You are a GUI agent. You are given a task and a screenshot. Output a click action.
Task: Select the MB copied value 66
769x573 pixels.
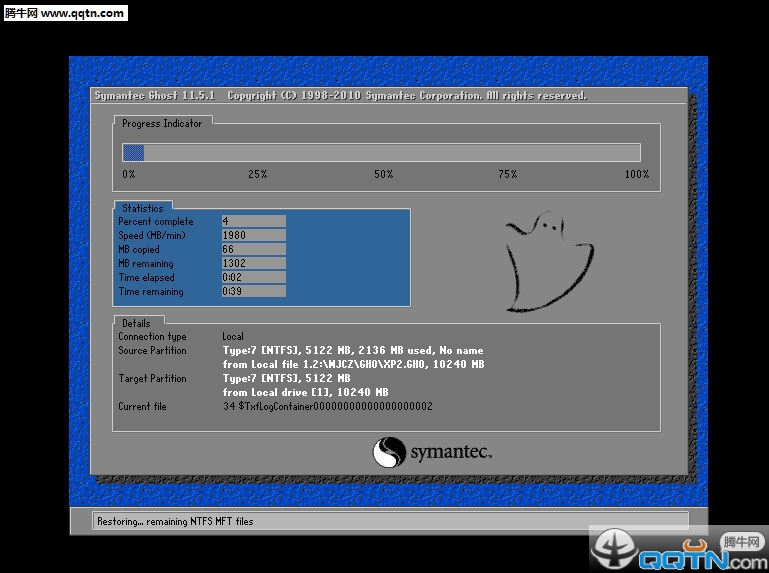click(x=254, y=249)
